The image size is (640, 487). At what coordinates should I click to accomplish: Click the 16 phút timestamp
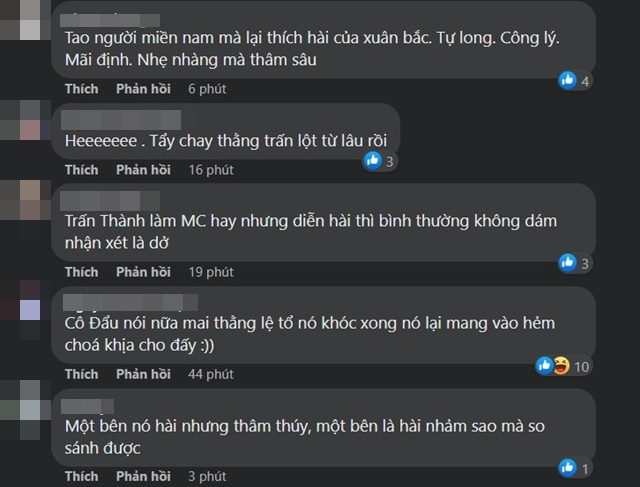207,170
